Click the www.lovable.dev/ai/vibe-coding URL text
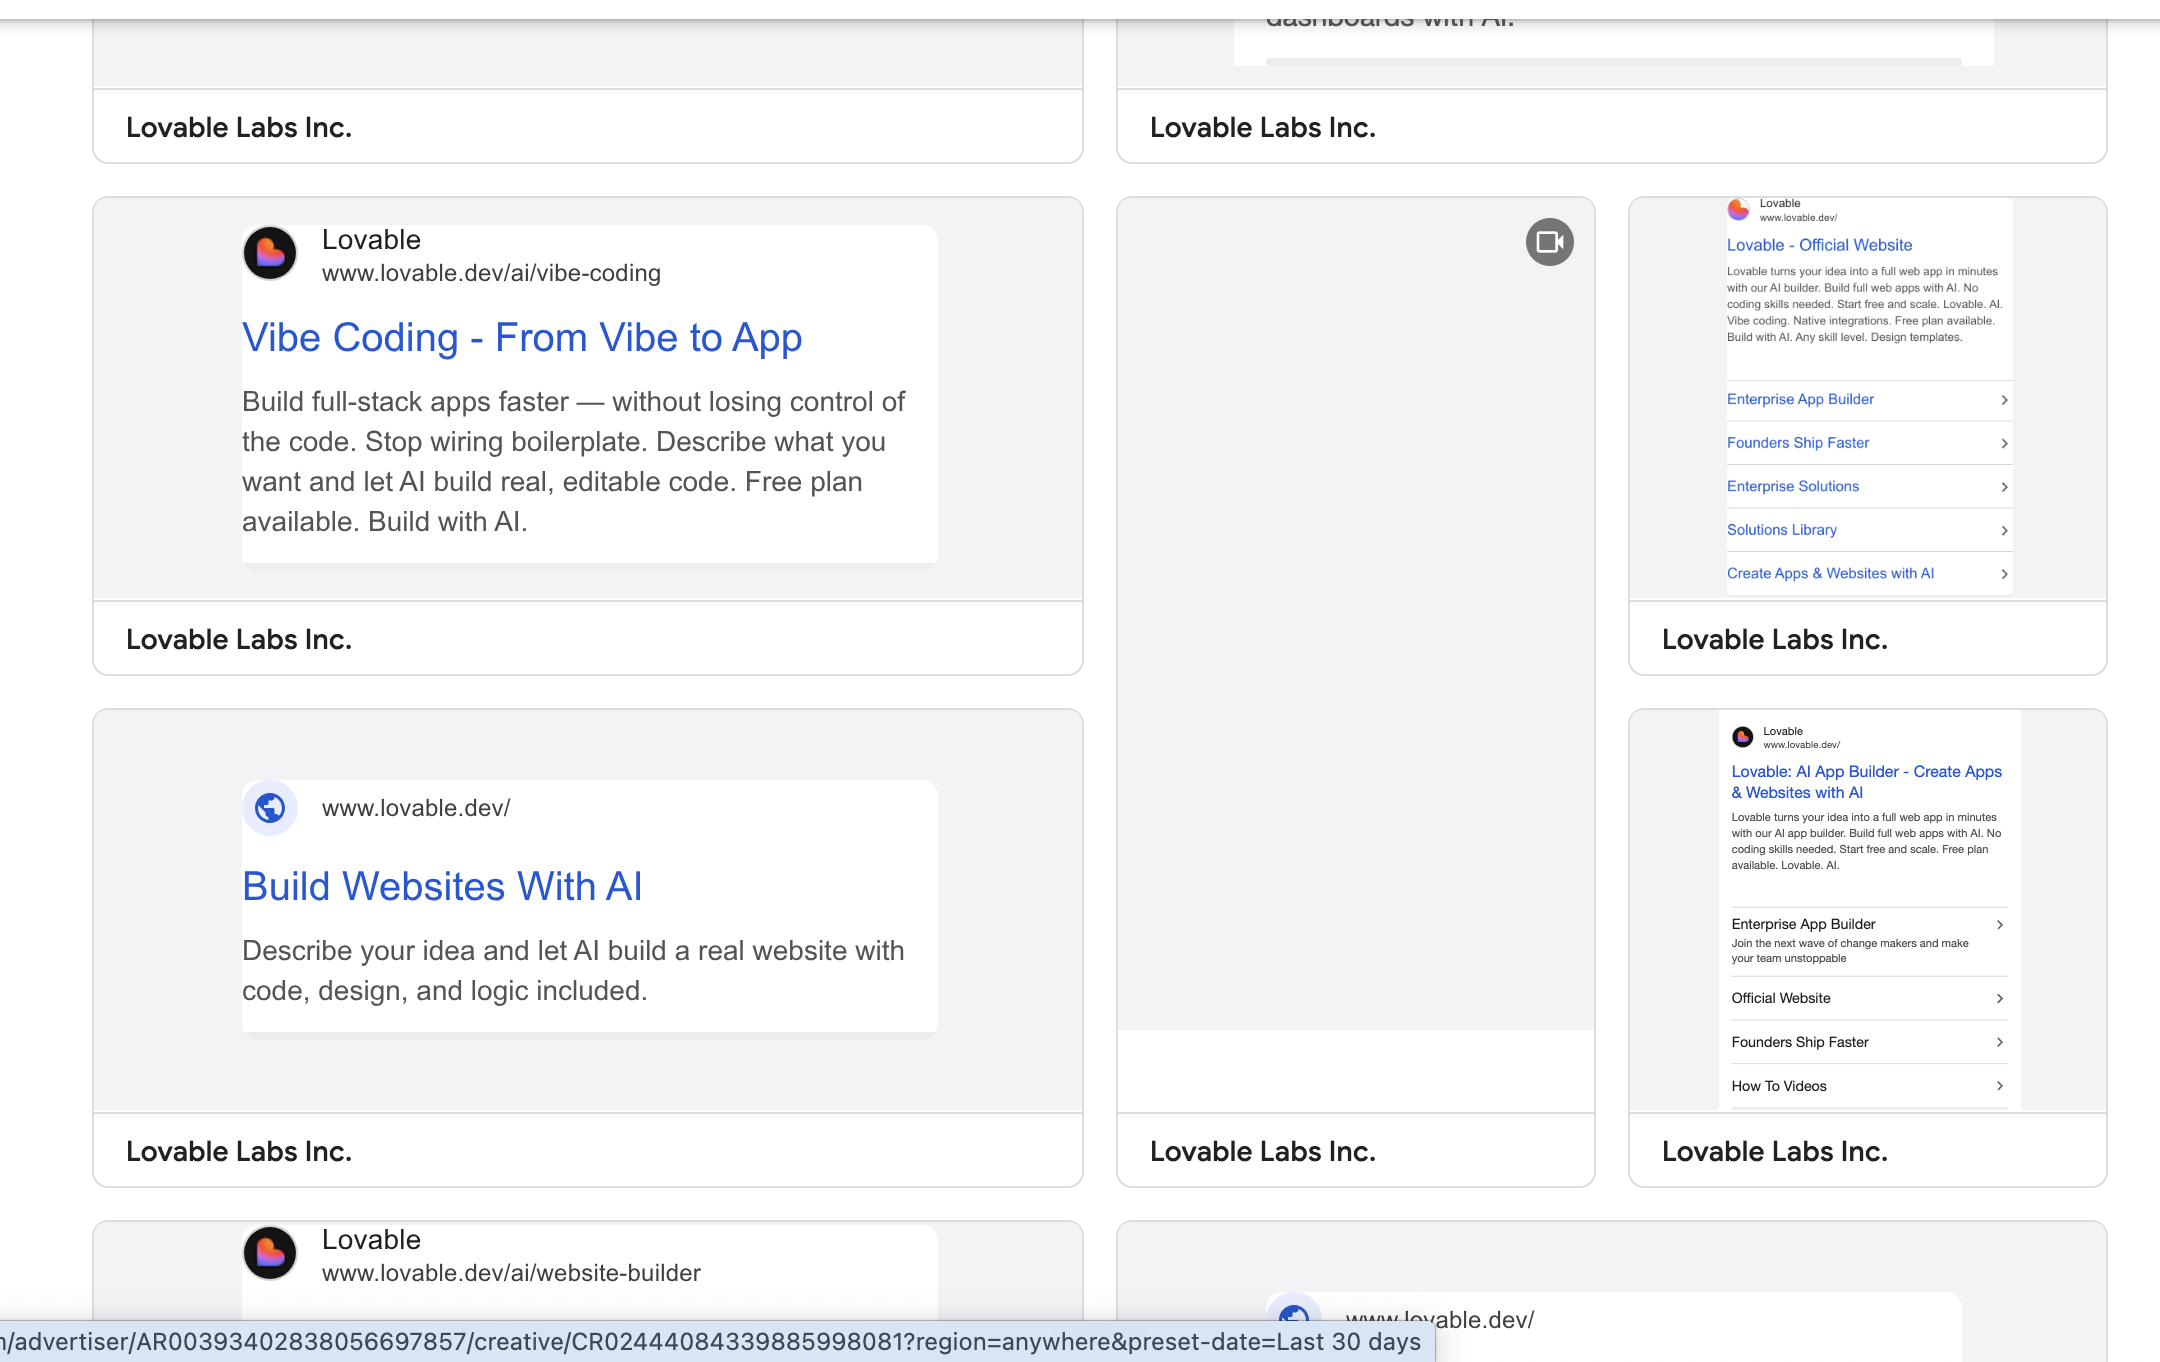This screenshot has width=2160, height=1362. [491, 273]
